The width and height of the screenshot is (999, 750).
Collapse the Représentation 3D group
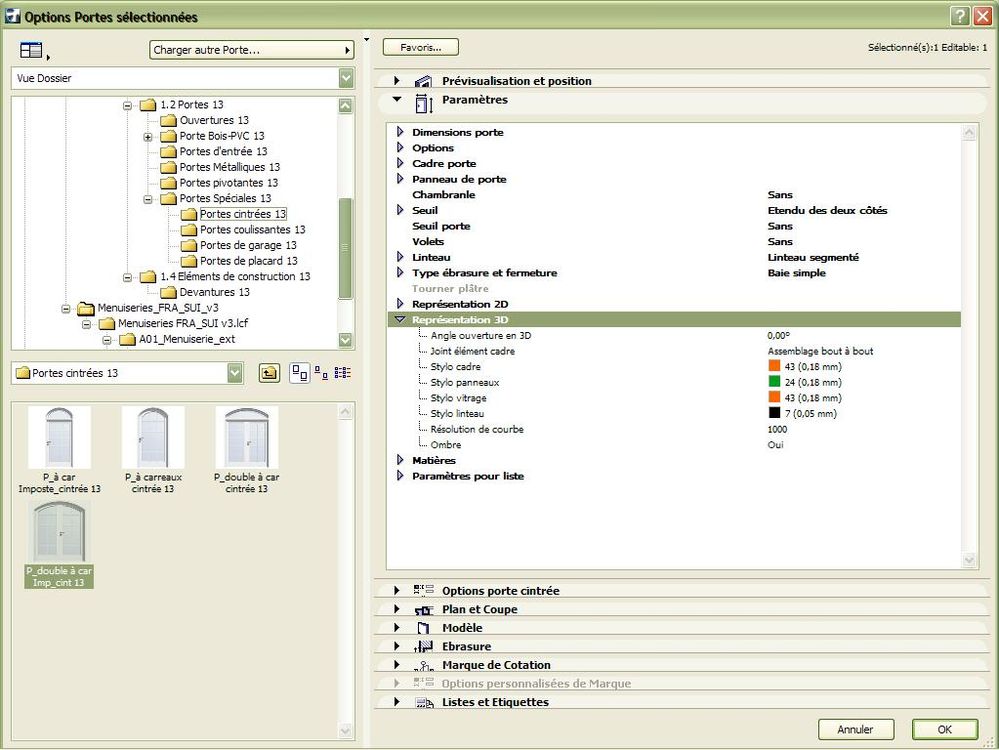(401, 320)
